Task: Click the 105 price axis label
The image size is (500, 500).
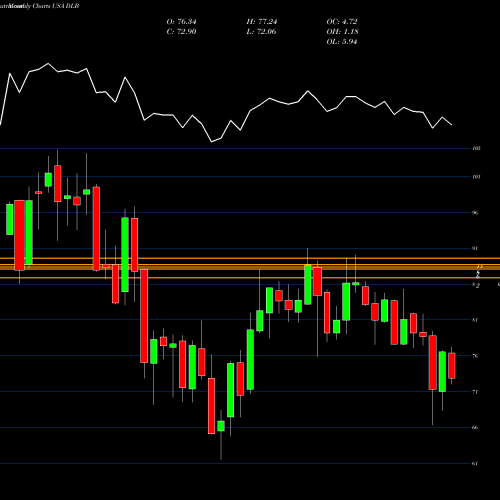Action: (476, 148)
